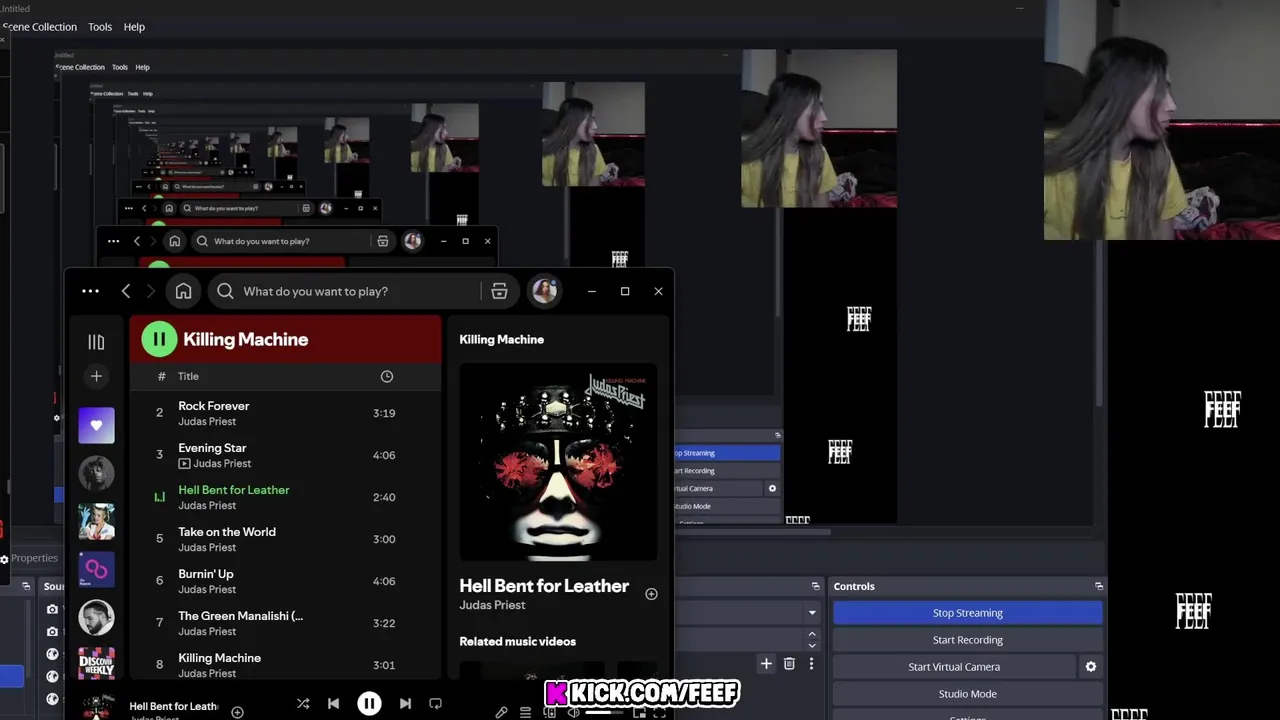This screenshot has height=720, width=1280.
Task: Select the track Evening Star
Action: click(285, 455)
